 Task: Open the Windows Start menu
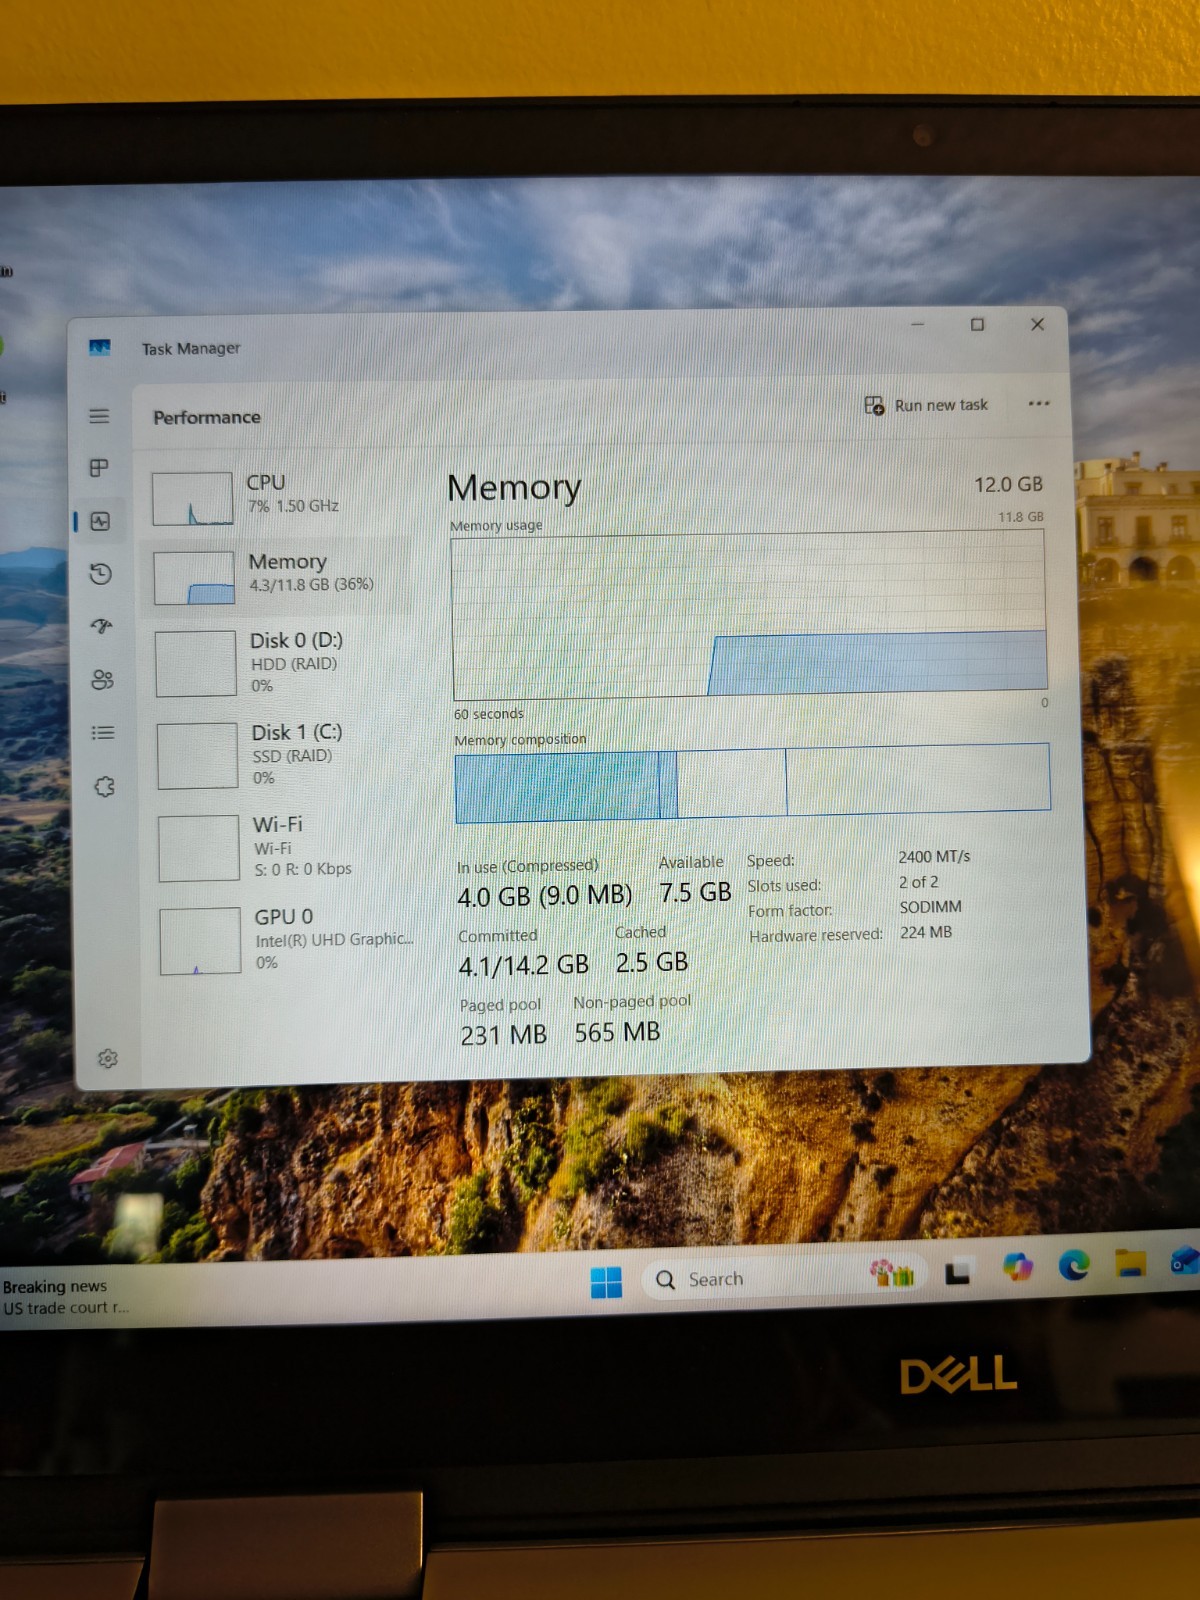(x=606, y=1282)
